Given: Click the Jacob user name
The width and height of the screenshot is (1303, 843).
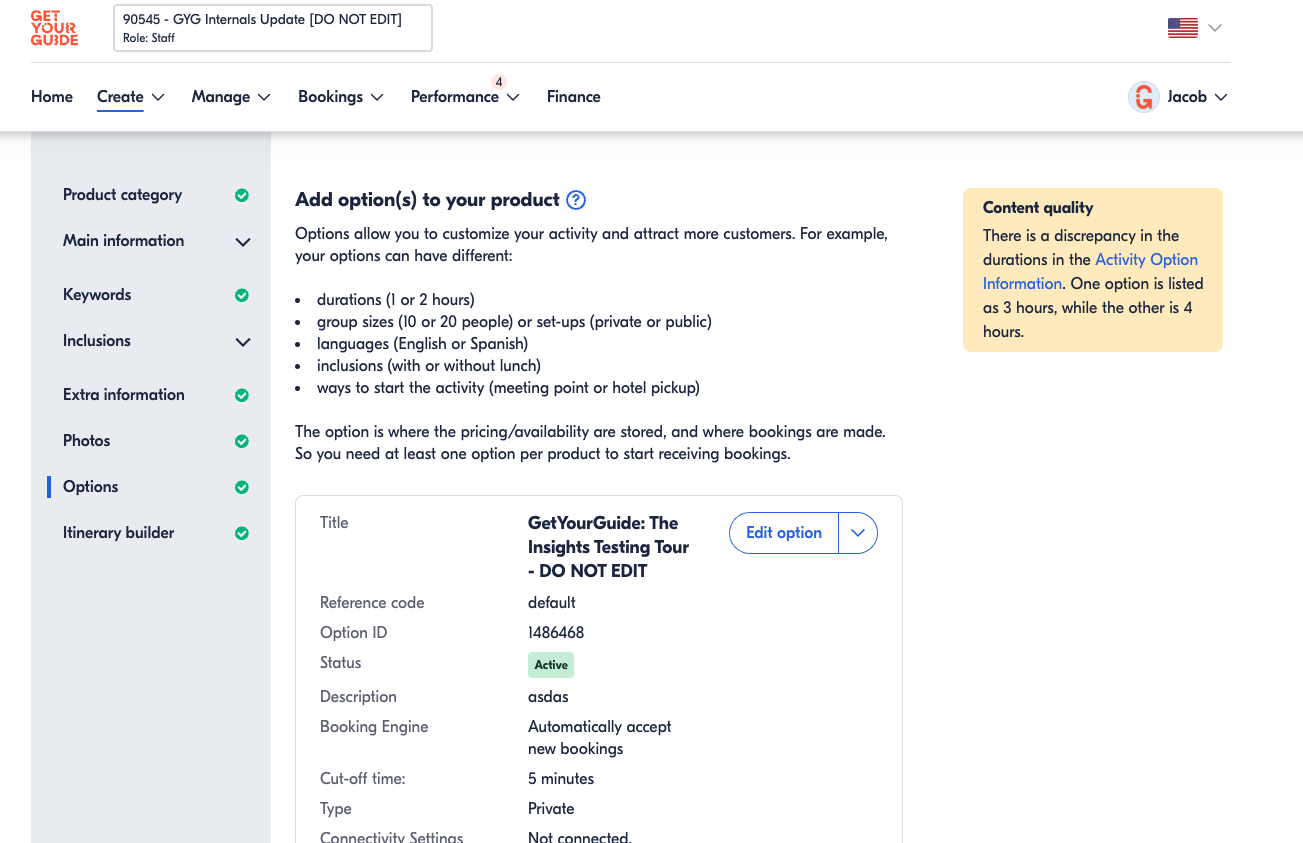Looking at the screenshot, I should click(1187, 97).
